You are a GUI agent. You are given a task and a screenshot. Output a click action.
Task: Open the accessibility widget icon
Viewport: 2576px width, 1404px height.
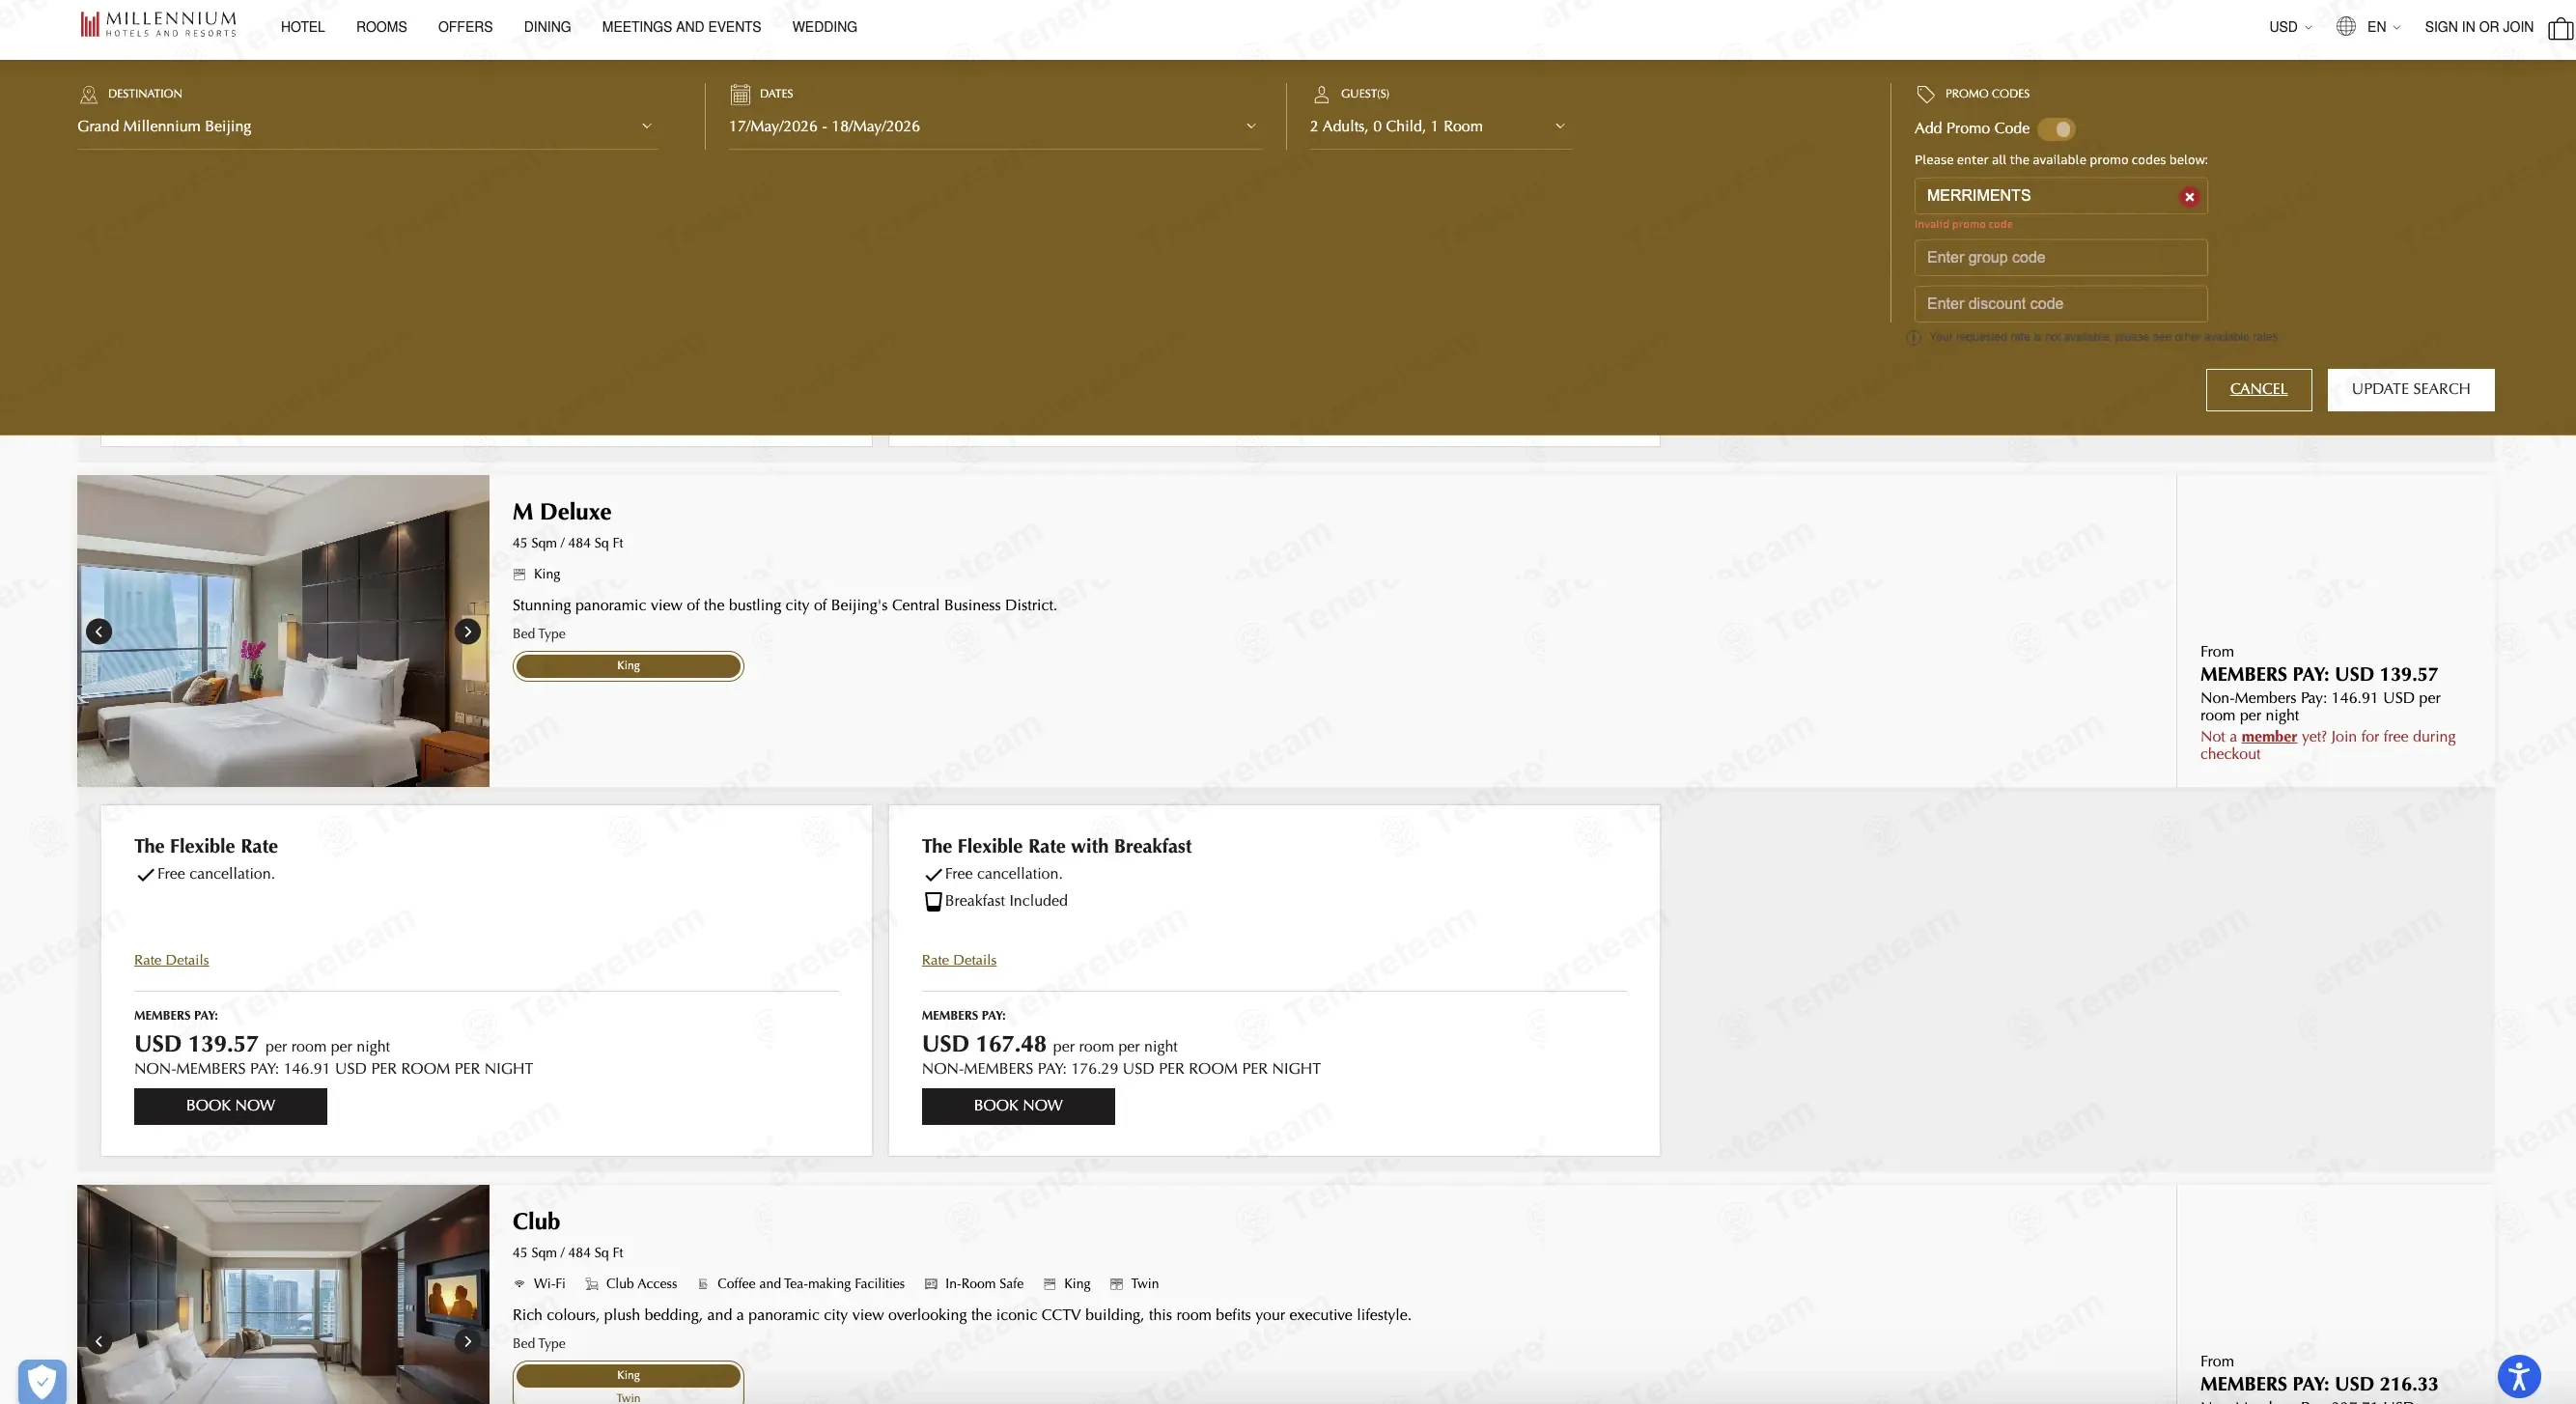pos(2518,1376)
